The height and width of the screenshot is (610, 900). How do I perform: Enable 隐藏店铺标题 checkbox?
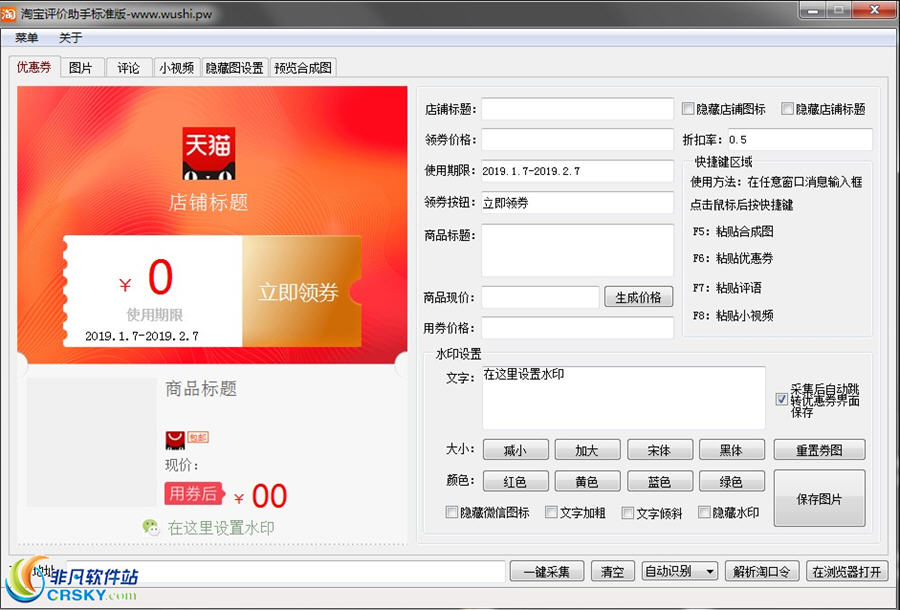coord(788,108)
